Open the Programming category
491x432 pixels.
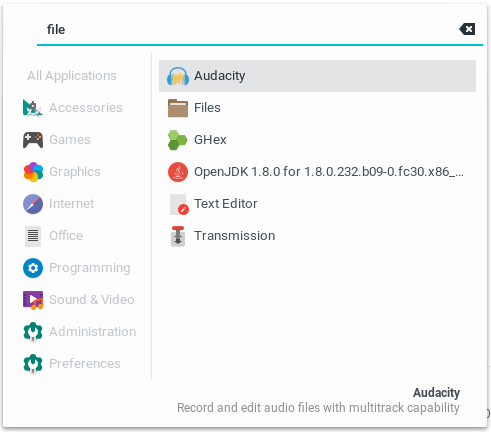76,268
